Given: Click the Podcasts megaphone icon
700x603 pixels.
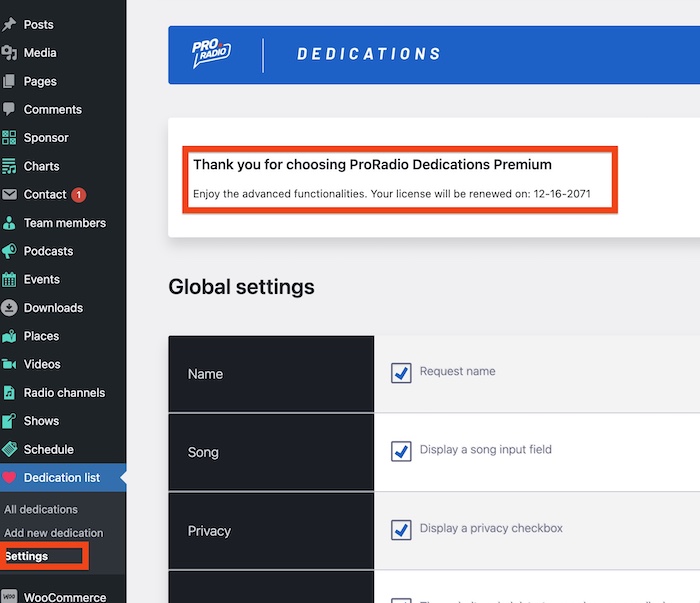Looking at the screenshot, I should pos(9,251).
